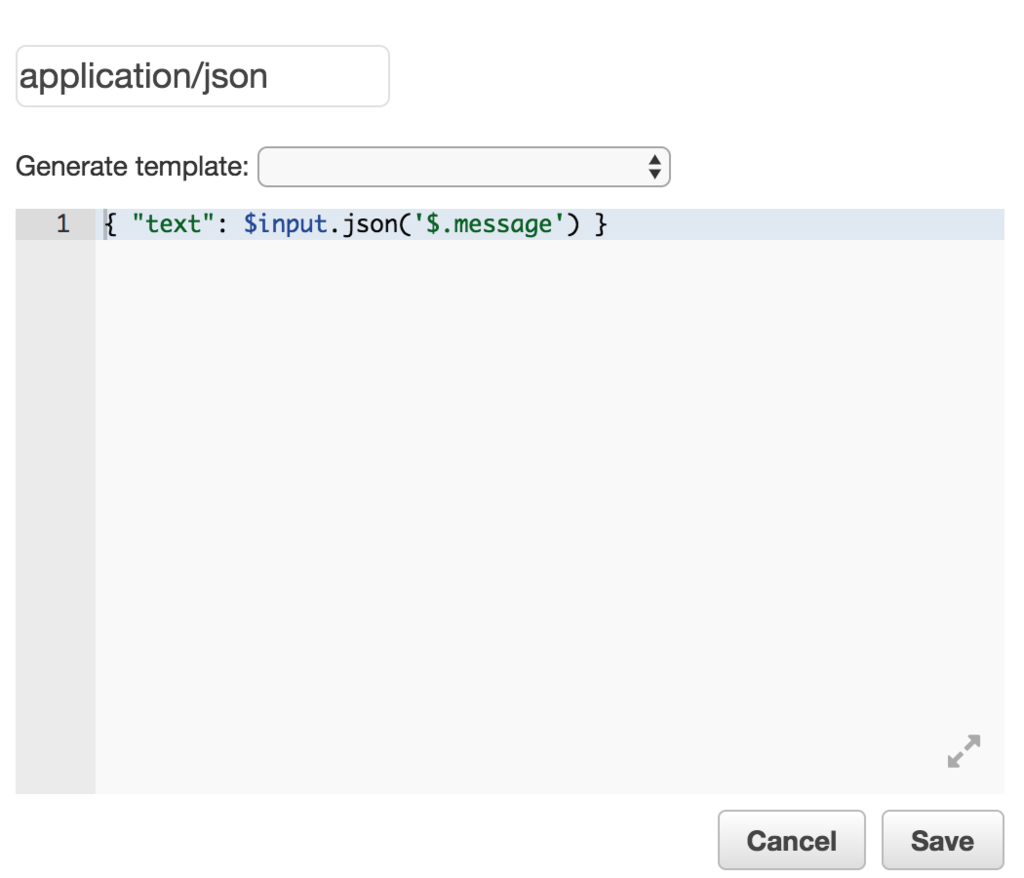Image resolution: width=1024 pixels, height=878 pixels.
Task: Click the opening curly brace on line 1
Action: click(109, 225)
